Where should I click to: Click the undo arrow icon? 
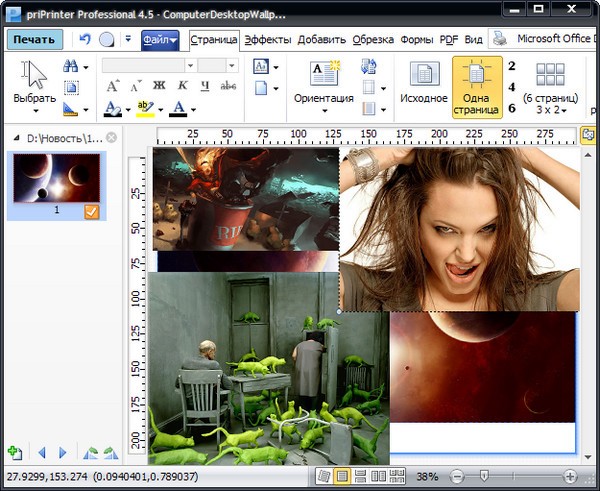(x=84, y=40)
